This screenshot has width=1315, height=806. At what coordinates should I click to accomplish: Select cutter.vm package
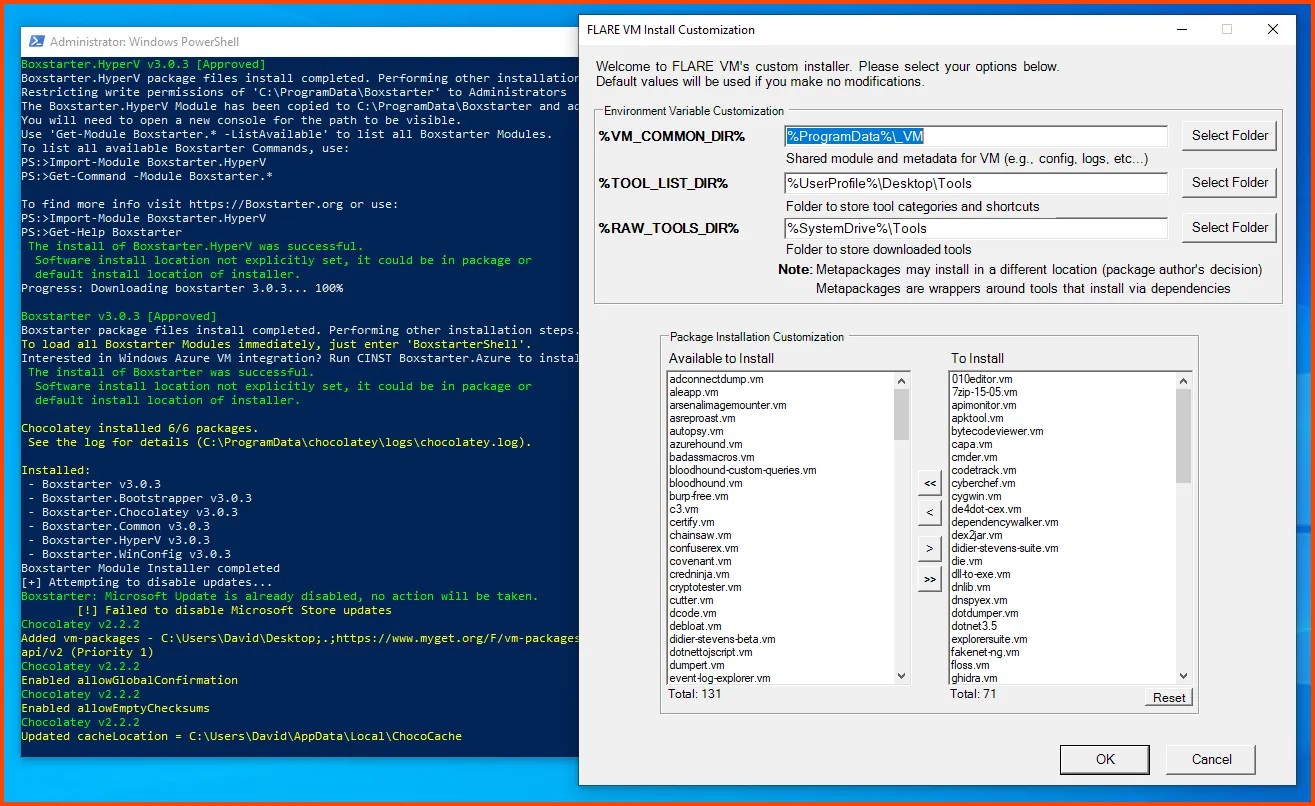pos(691,601)
